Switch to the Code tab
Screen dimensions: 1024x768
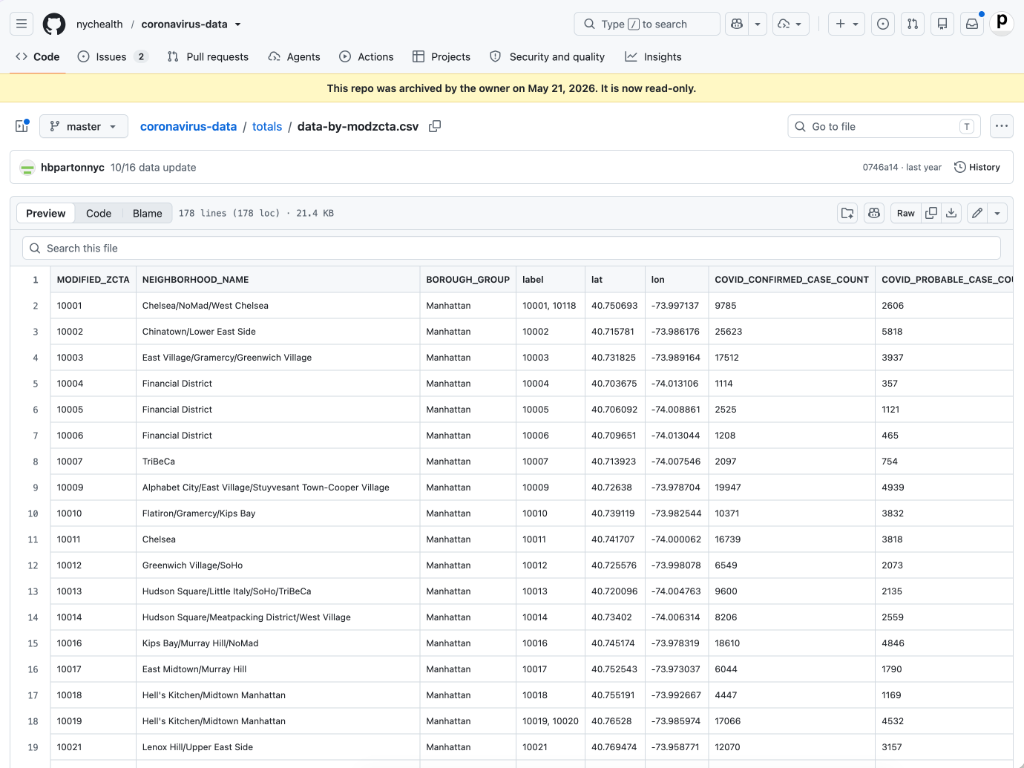(38, 57)
